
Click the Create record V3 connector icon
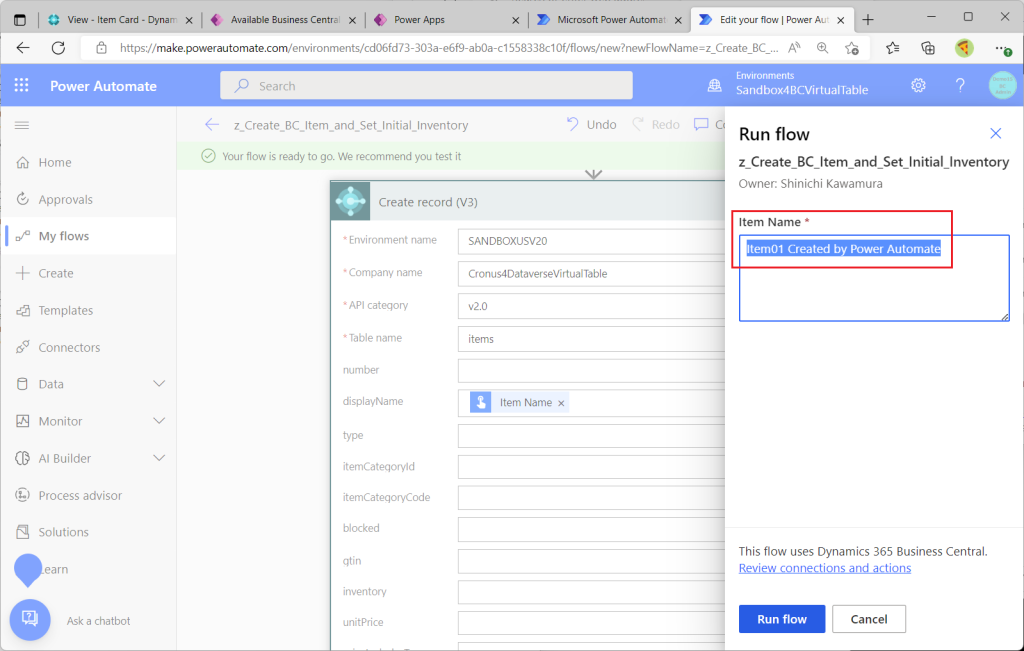(351, 202)
